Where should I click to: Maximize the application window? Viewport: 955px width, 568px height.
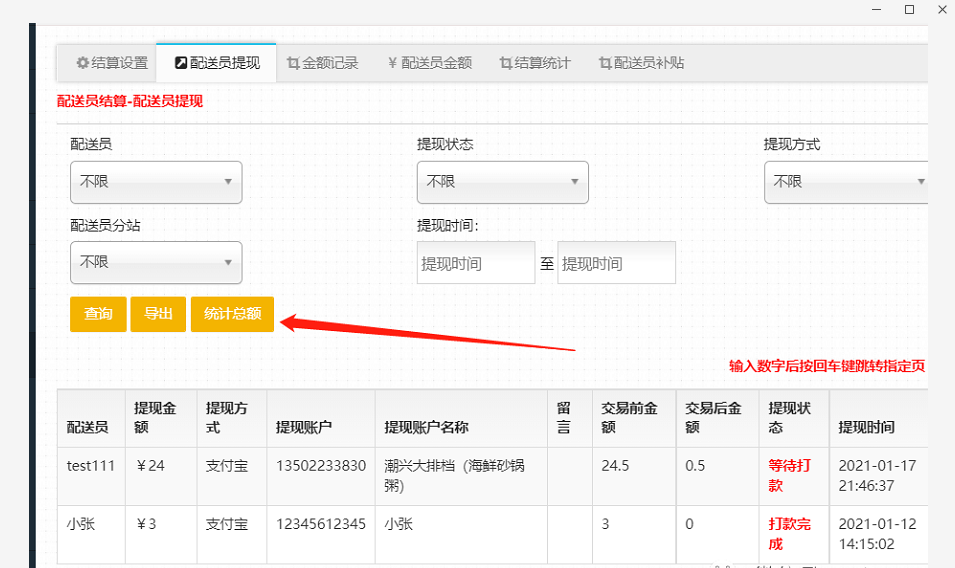click(909, 10)
